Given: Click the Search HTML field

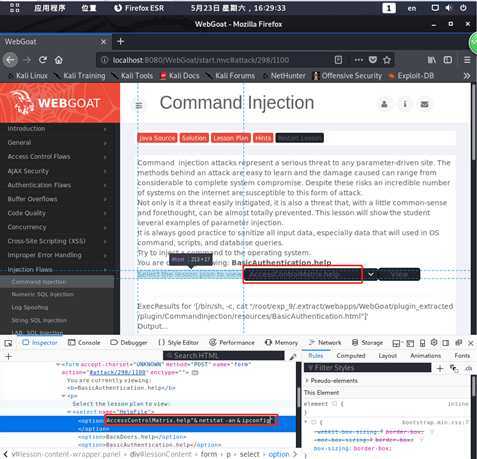Looking at the screenshot, I should (x=224, y=356).
